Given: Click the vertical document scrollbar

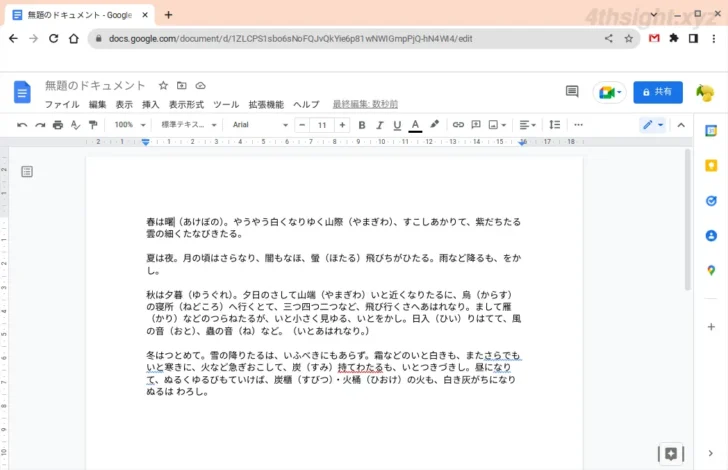Looking at the screenshot, I should (x=688, y=220).
